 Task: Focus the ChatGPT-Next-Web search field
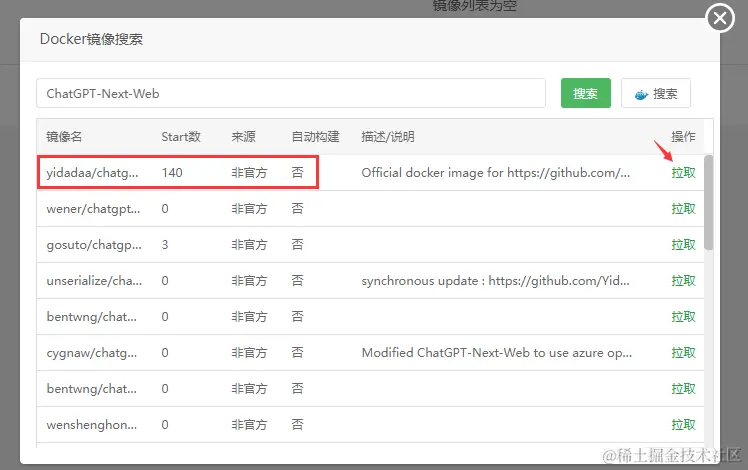tap(291, 93)
